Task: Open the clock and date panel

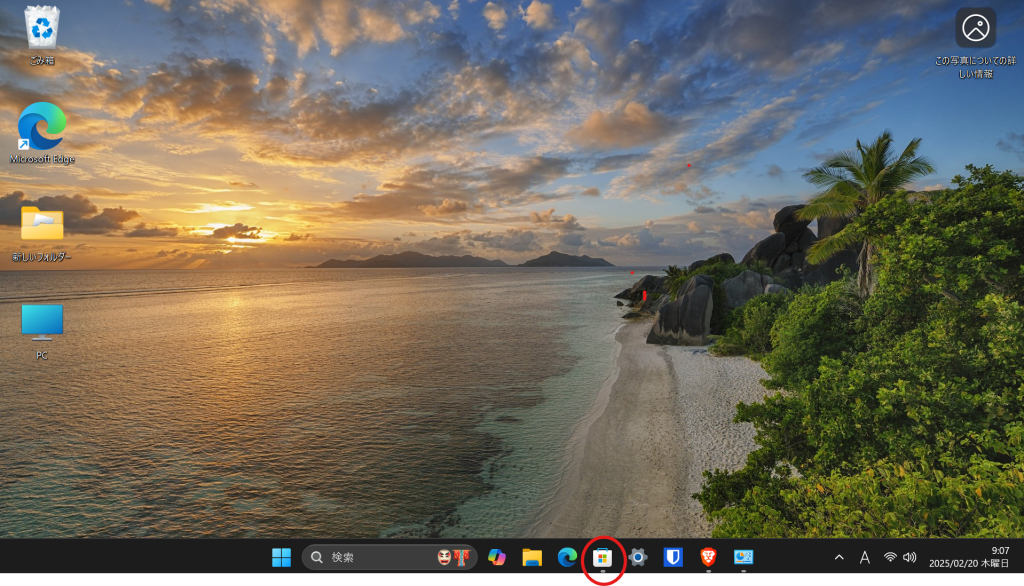Action: (969, 557)
